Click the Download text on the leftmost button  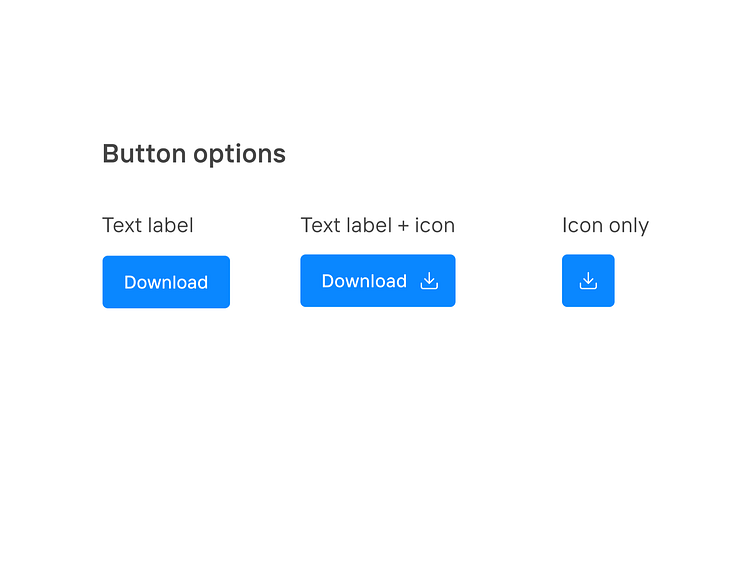(x=166, y=282)
